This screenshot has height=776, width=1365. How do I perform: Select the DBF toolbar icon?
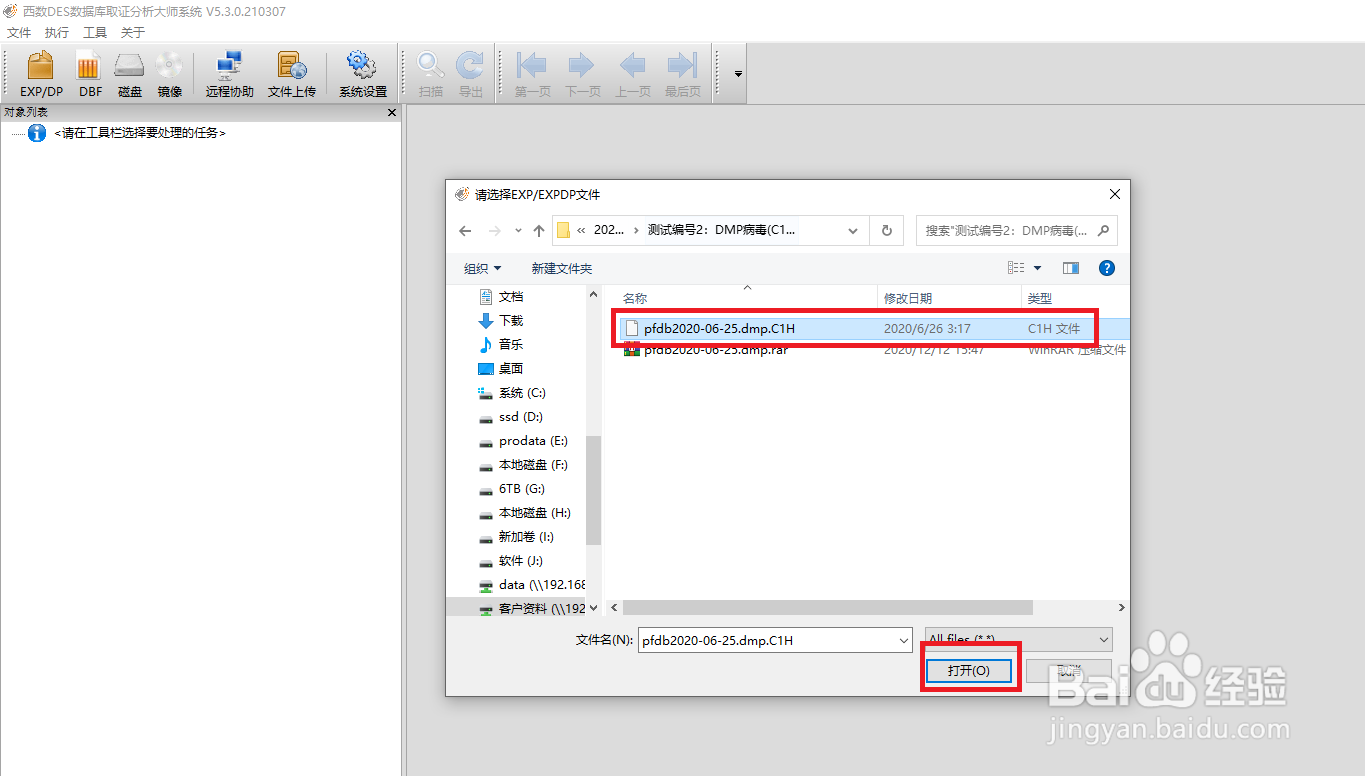click(90, 75)
